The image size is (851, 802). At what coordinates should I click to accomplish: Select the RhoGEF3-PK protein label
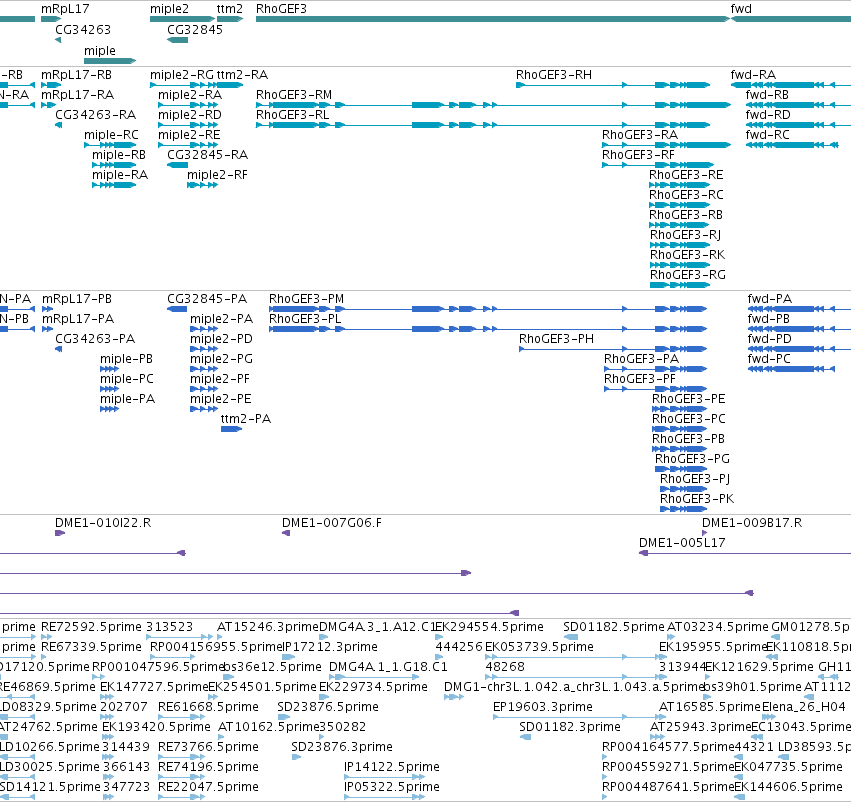tap(697, 498)
